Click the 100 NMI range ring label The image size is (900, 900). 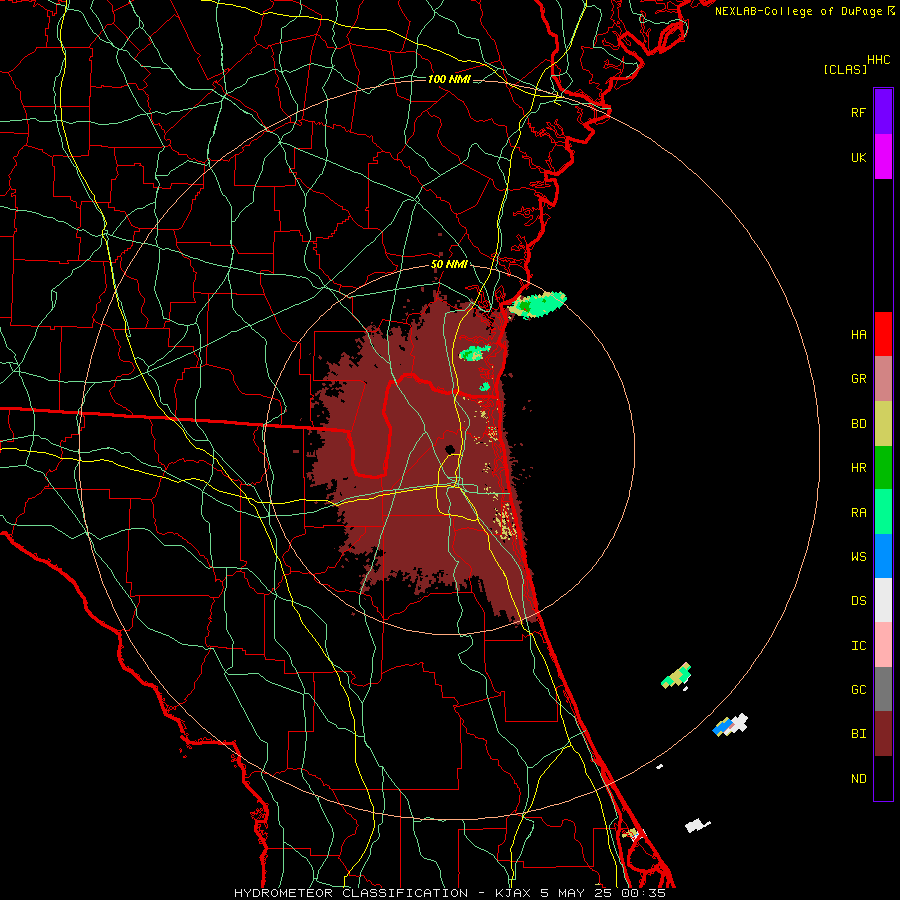tap(449, 79)
